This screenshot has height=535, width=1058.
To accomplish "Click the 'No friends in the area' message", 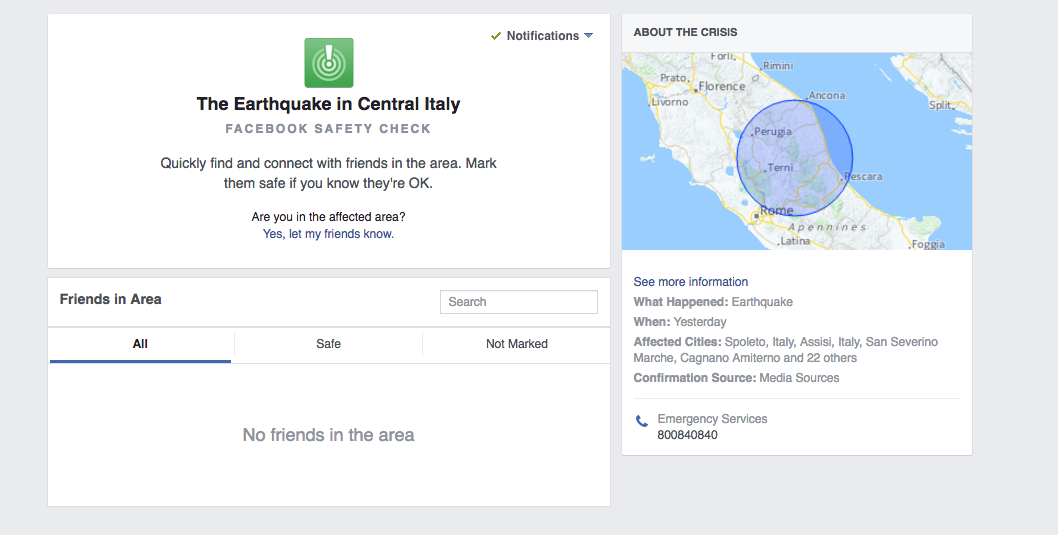I will click(x=329, y=435).
